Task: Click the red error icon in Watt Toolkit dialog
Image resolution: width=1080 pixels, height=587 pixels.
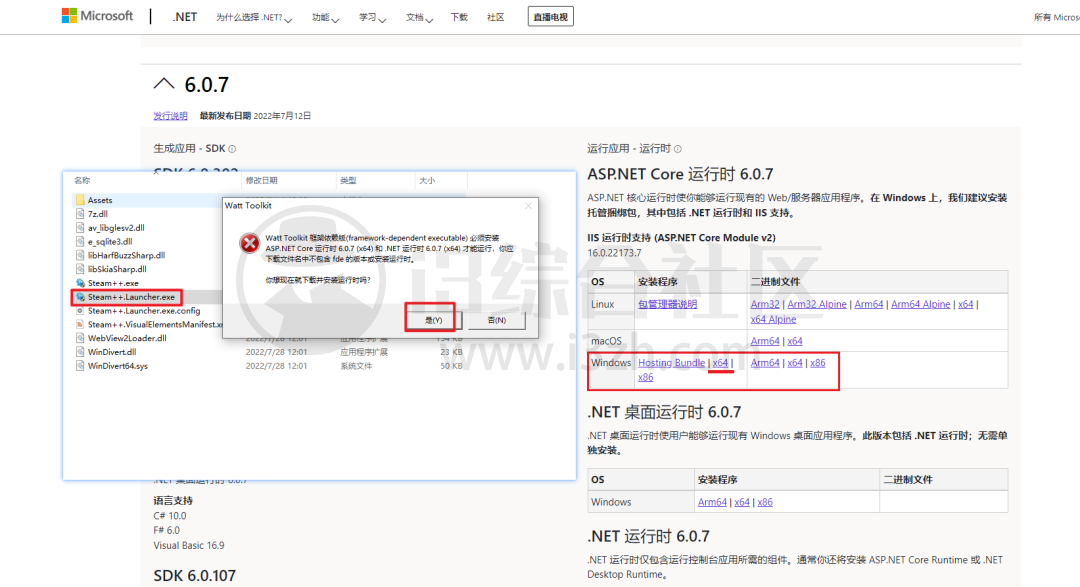Action: [249, 243]
